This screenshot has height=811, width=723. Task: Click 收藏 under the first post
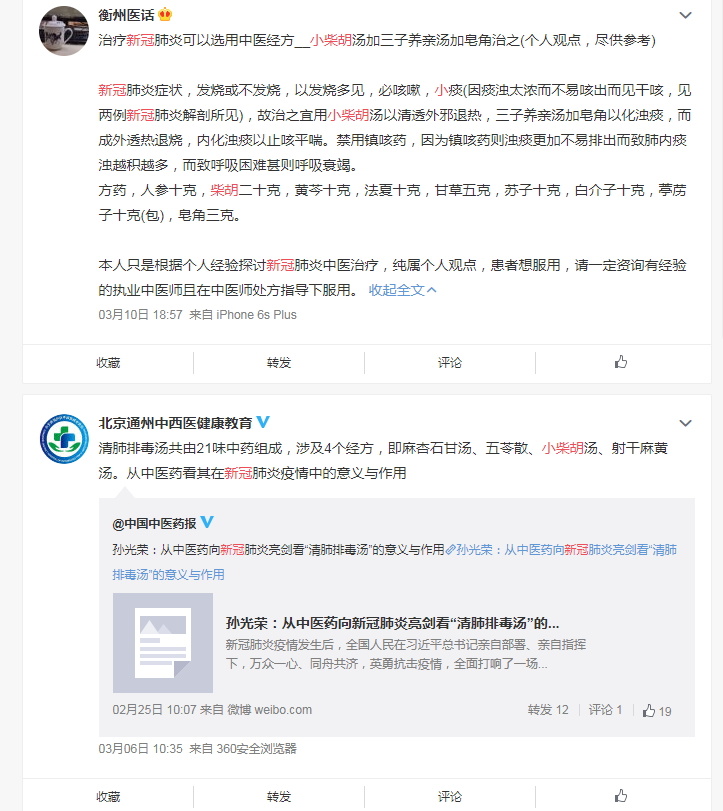[x=108, y=363]
